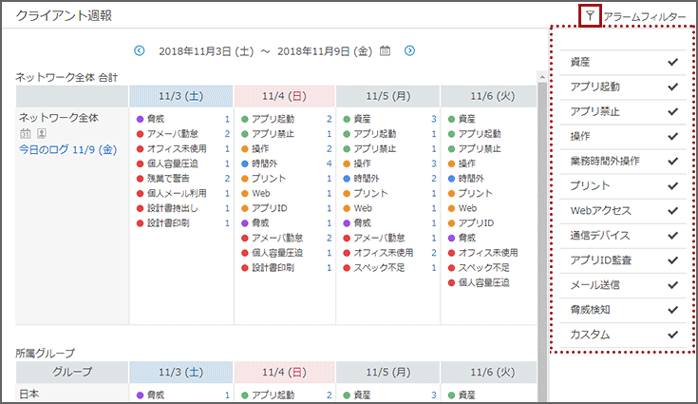Click グループ column header
The width and height of the screenshot is (698, 404).
click(x=72, y=372)
